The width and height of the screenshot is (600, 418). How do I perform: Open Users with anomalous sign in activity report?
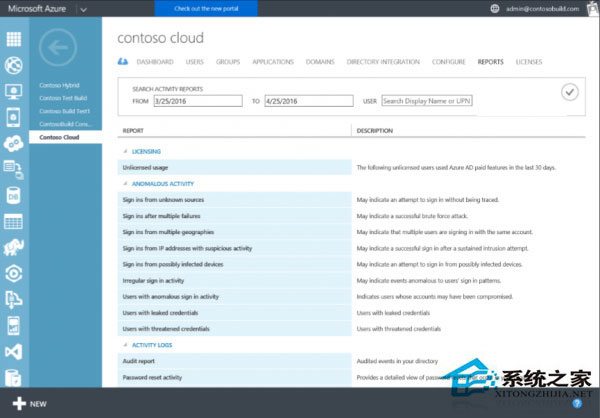pos(234,297)
